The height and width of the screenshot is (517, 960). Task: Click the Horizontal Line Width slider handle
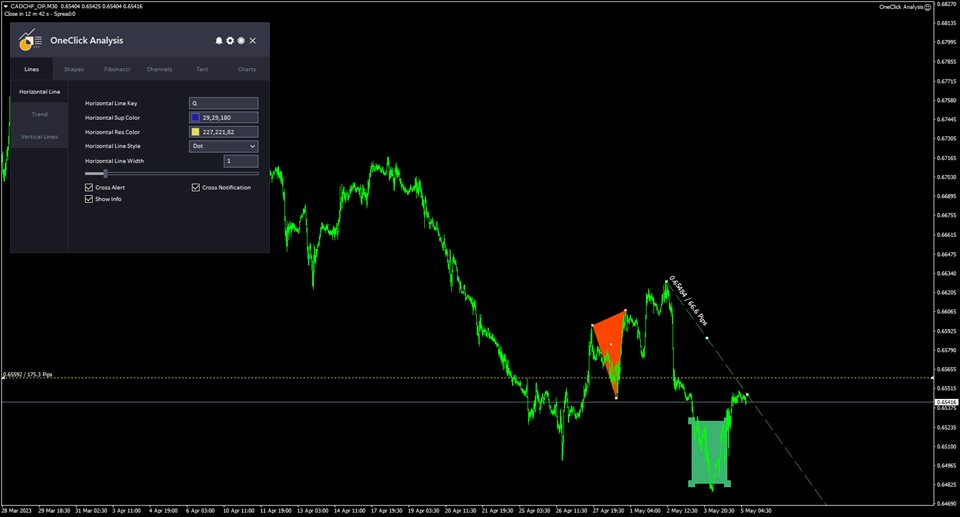[x=105, y=174]
